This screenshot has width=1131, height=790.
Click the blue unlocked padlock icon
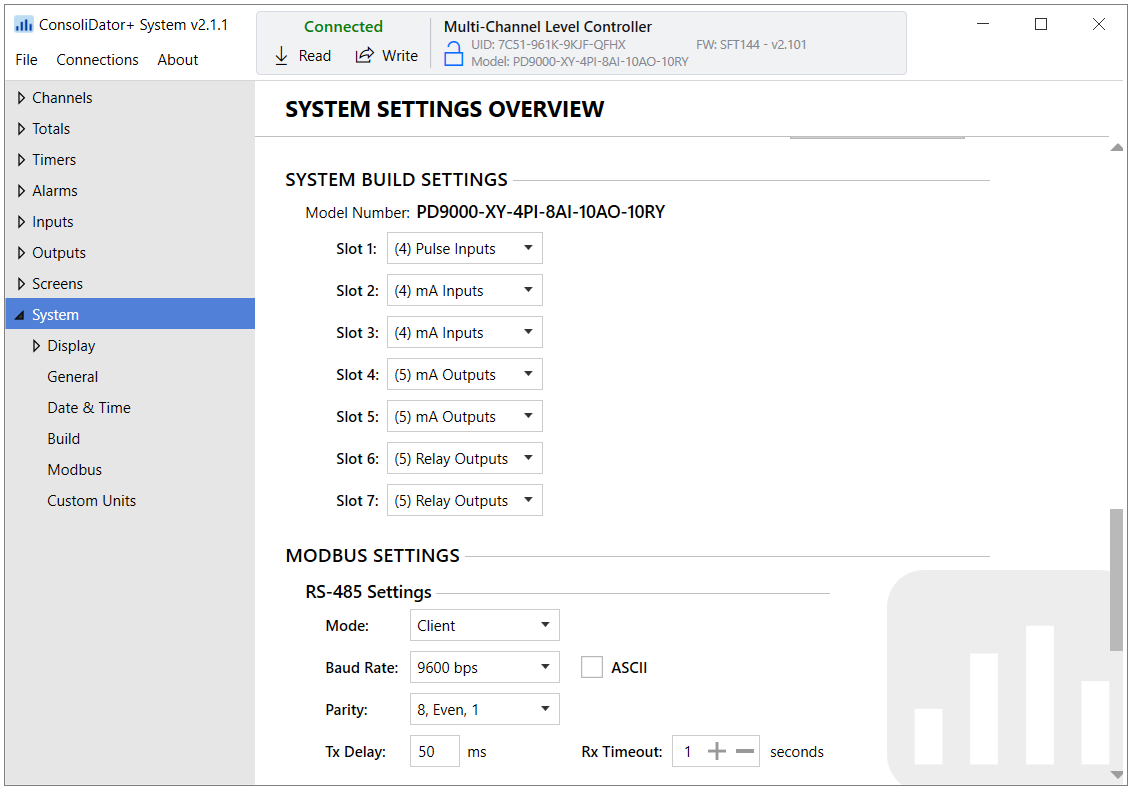(x=454, y=53)
